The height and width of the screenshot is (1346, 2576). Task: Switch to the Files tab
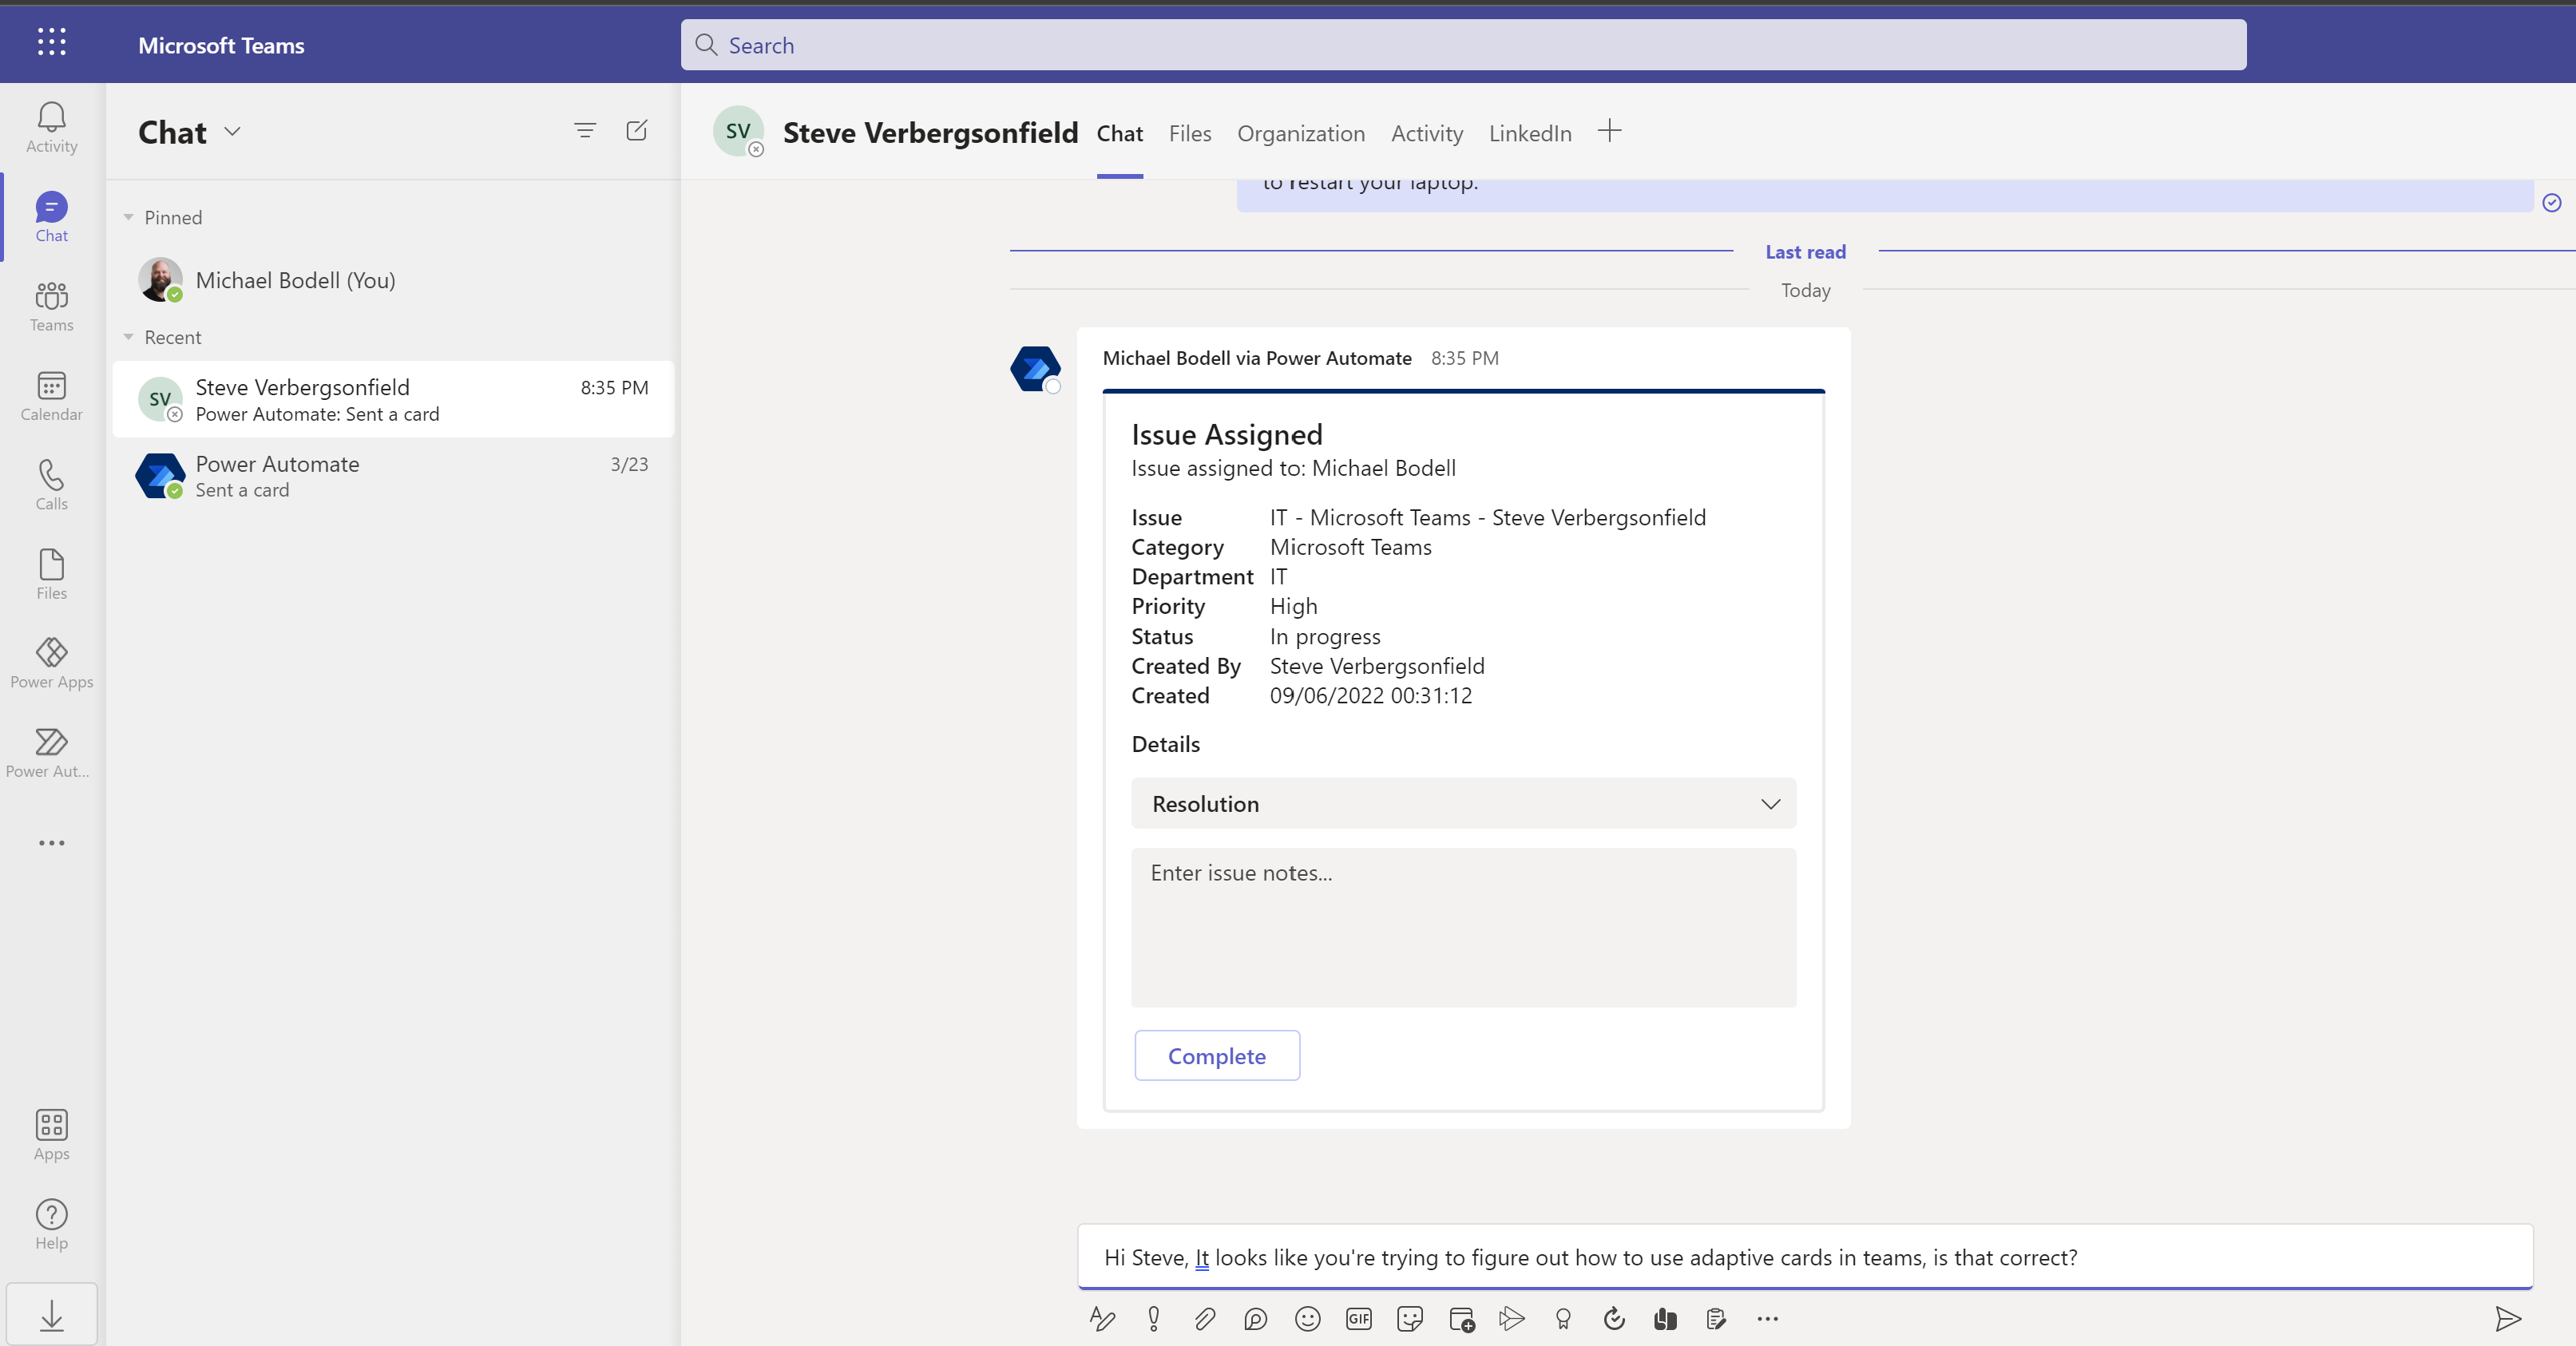pyautogui.click(x=1189, y=133)
